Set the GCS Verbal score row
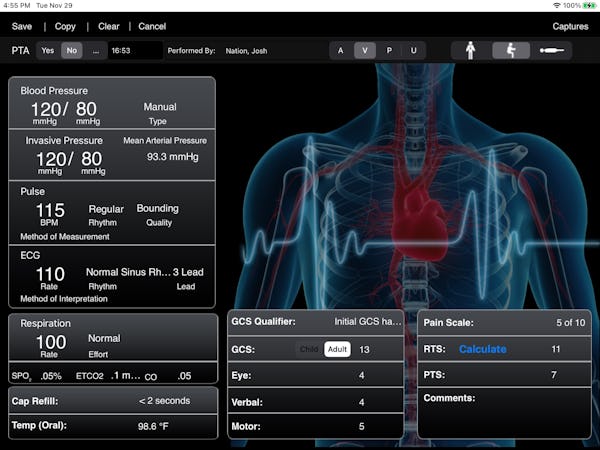Screen dimensions: 600x450 coord(316,402)
